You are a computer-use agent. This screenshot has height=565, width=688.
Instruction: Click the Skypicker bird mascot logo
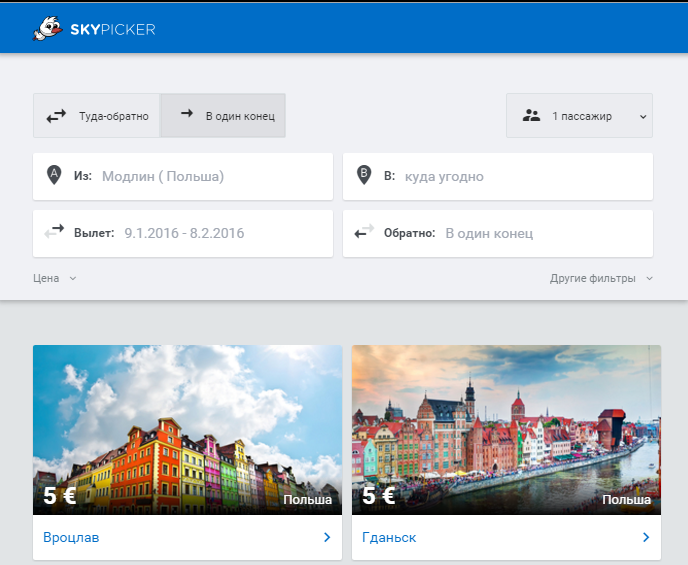coord(47,29)
